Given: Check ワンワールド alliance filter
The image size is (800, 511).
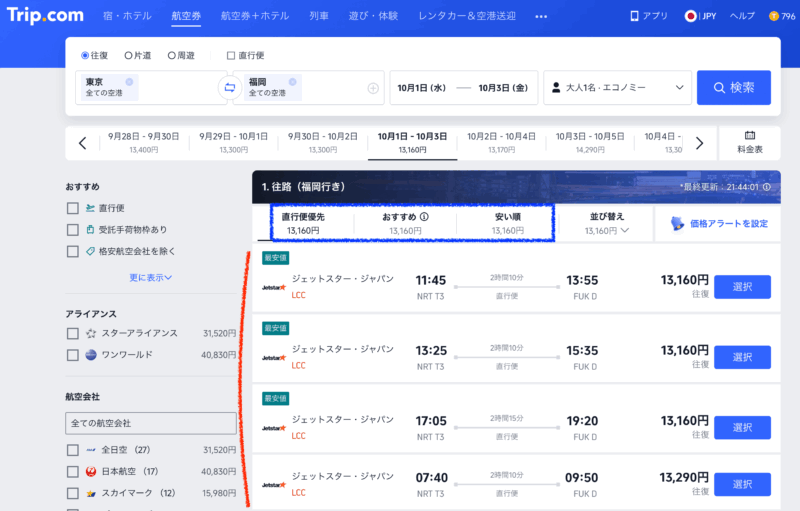Looking at the screenshot, I should [x=72, y=355].
